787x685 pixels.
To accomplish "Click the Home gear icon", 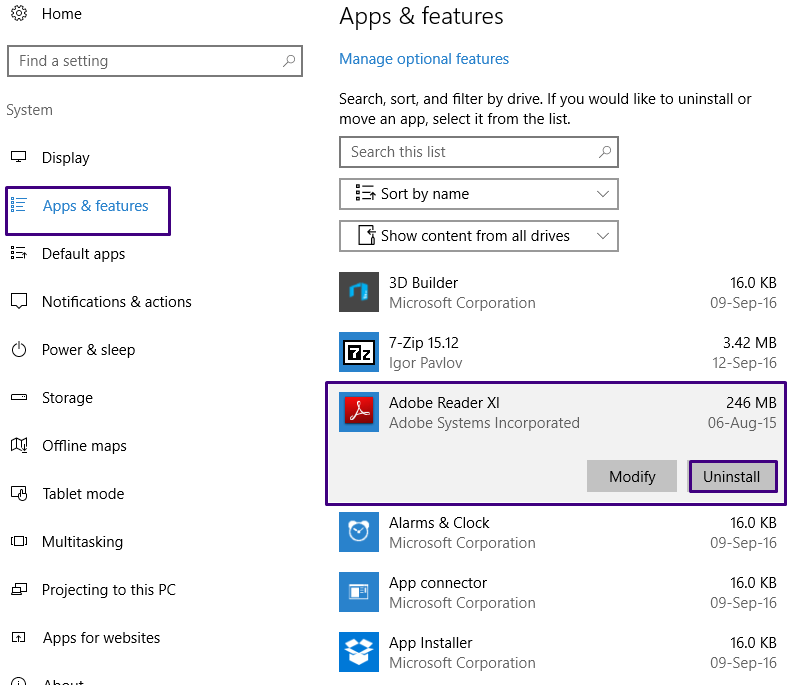I will [x=19, y=14].
